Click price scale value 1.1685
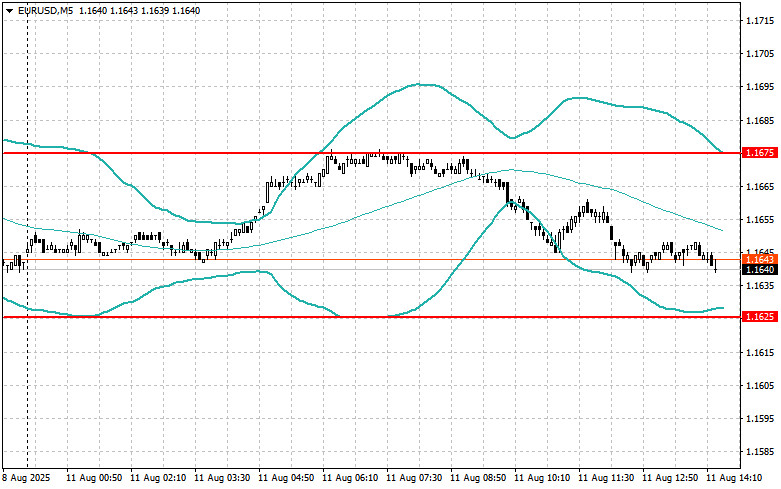The height and width of the screenshot is (489, 781). [x=760, y=121]
